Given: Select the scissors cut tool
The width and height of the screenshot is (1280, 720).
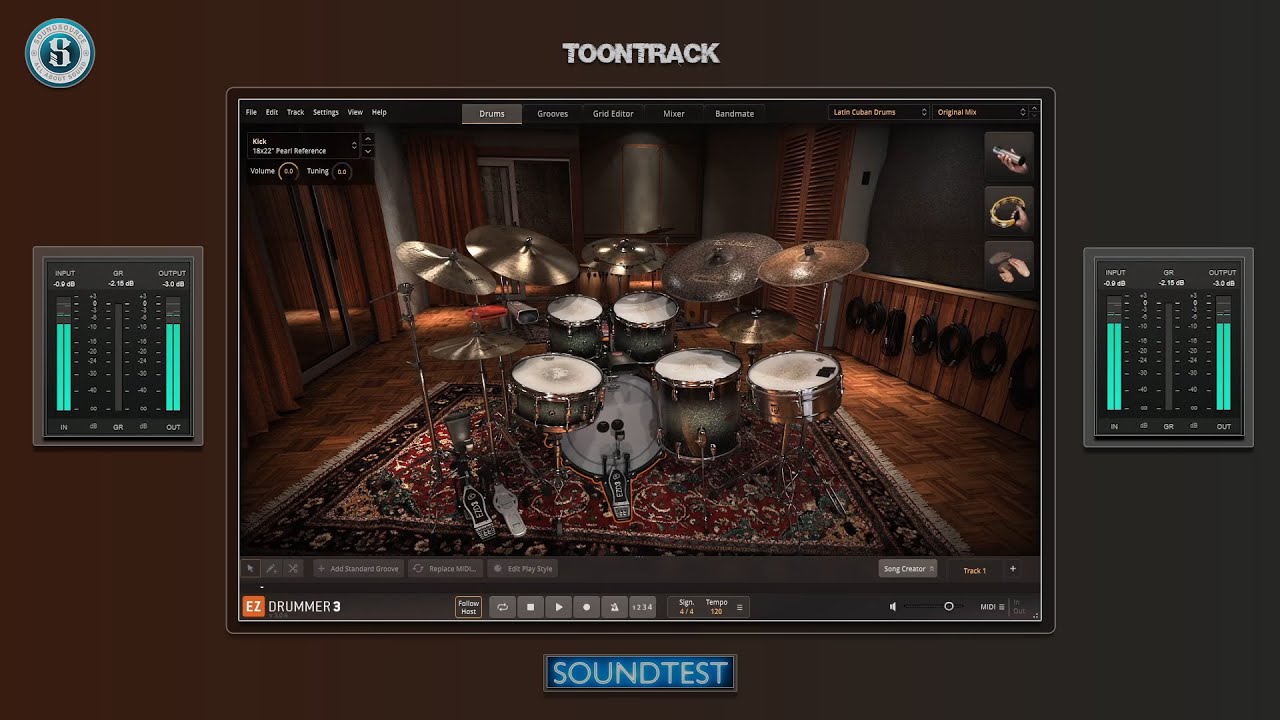Looking at the screenshot, I should (293, 568).
